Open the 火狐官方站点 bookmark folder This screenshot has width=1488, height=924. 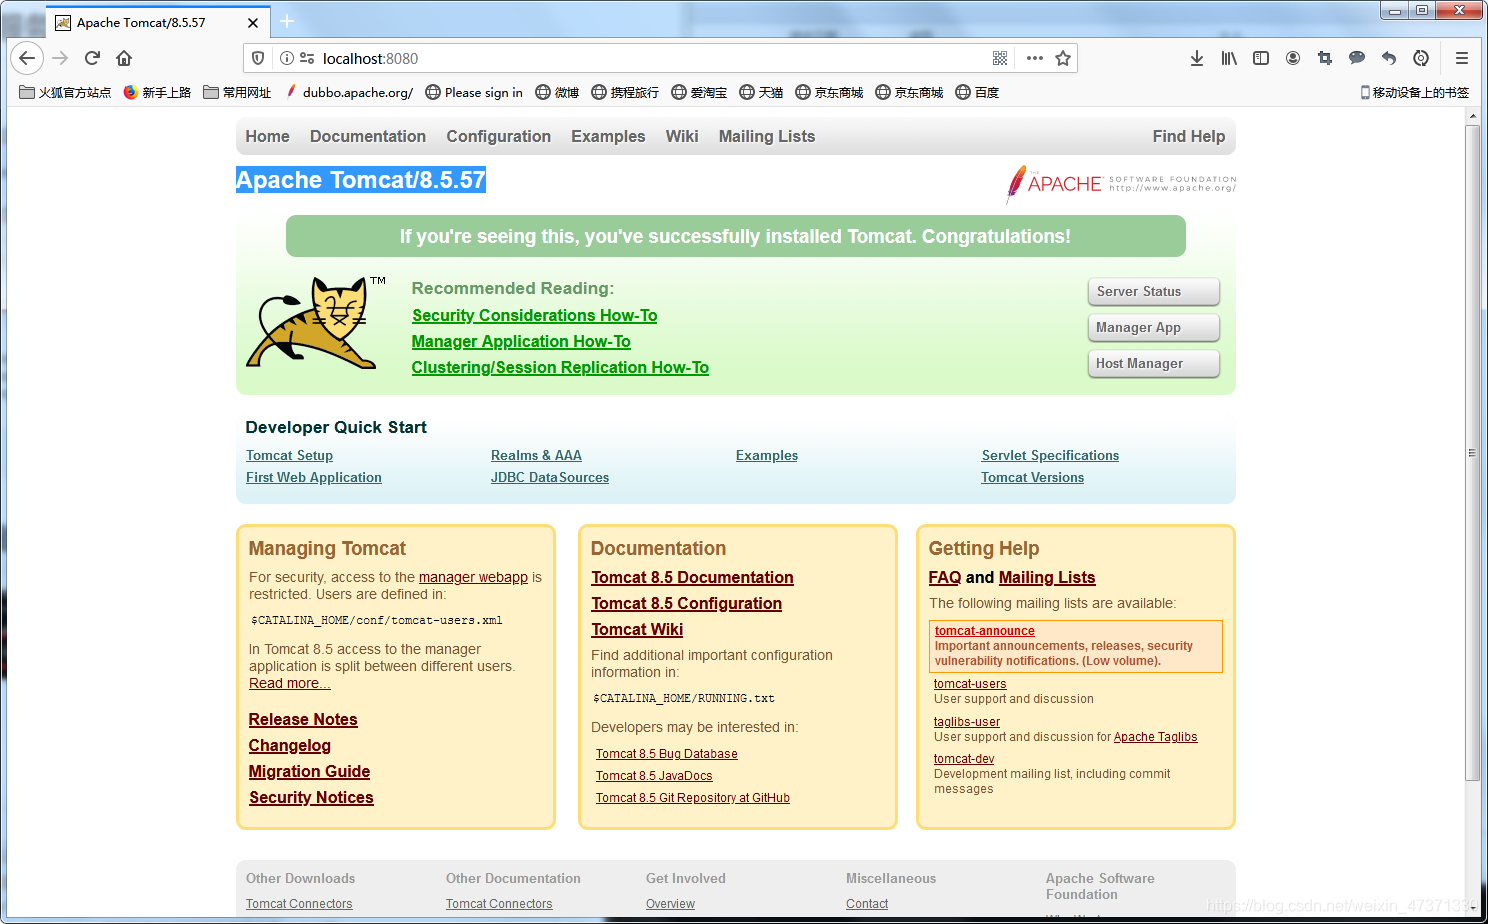point(65,92)
